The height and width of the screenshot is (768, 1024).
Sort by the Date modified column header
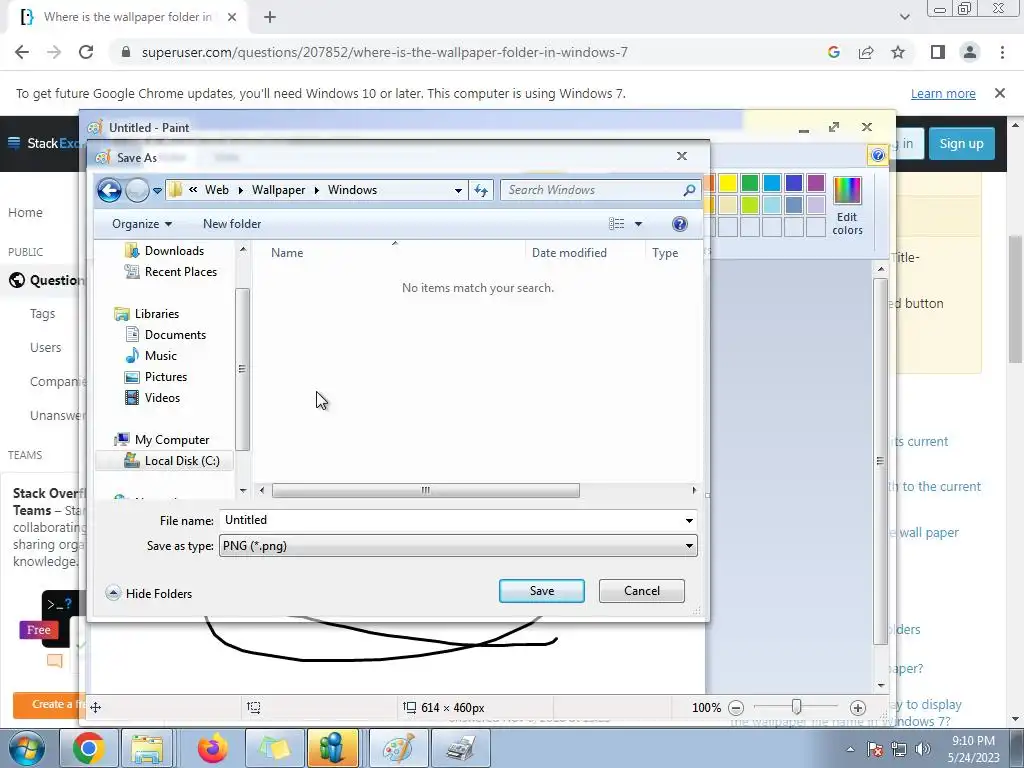point(569,253)
